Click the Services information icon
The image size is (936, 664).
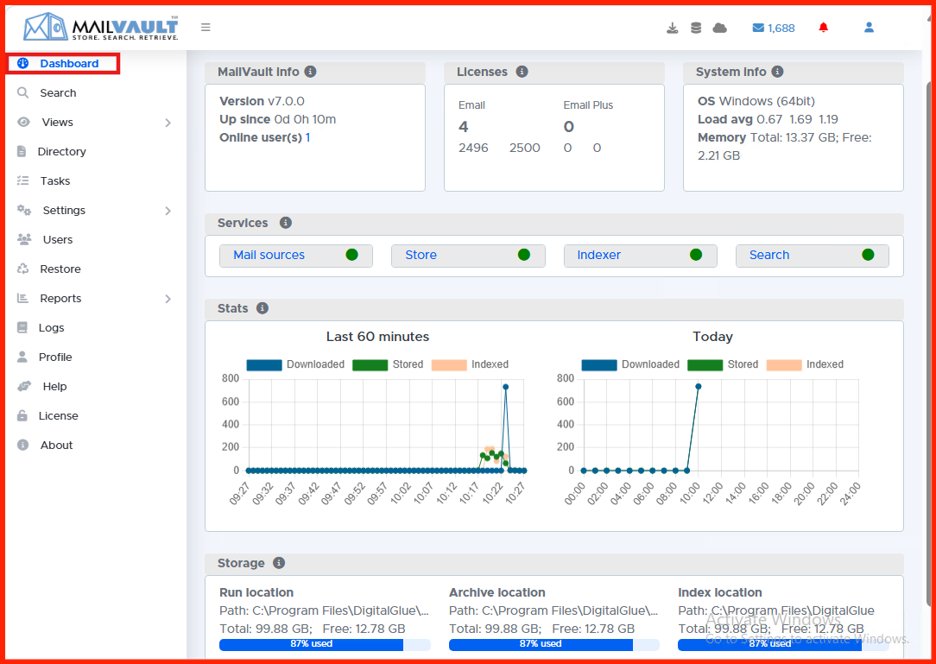tap(286, 223)
